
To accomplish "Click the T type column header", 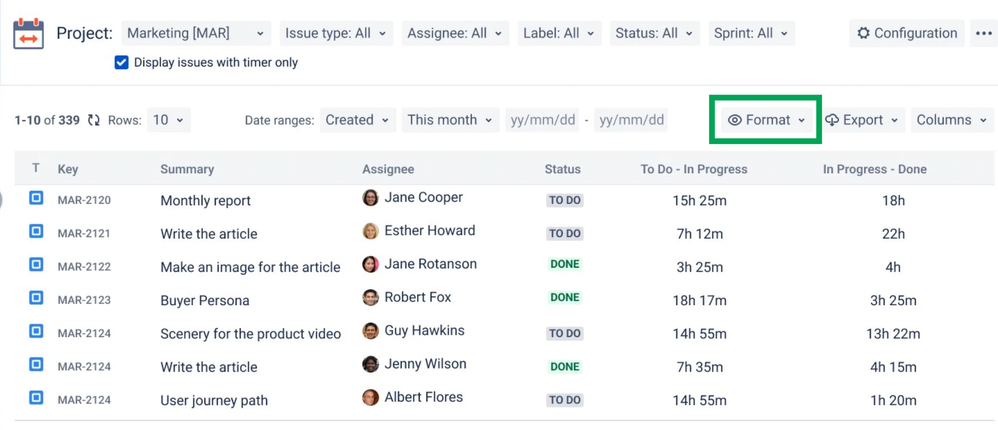I will pos(36,168).
